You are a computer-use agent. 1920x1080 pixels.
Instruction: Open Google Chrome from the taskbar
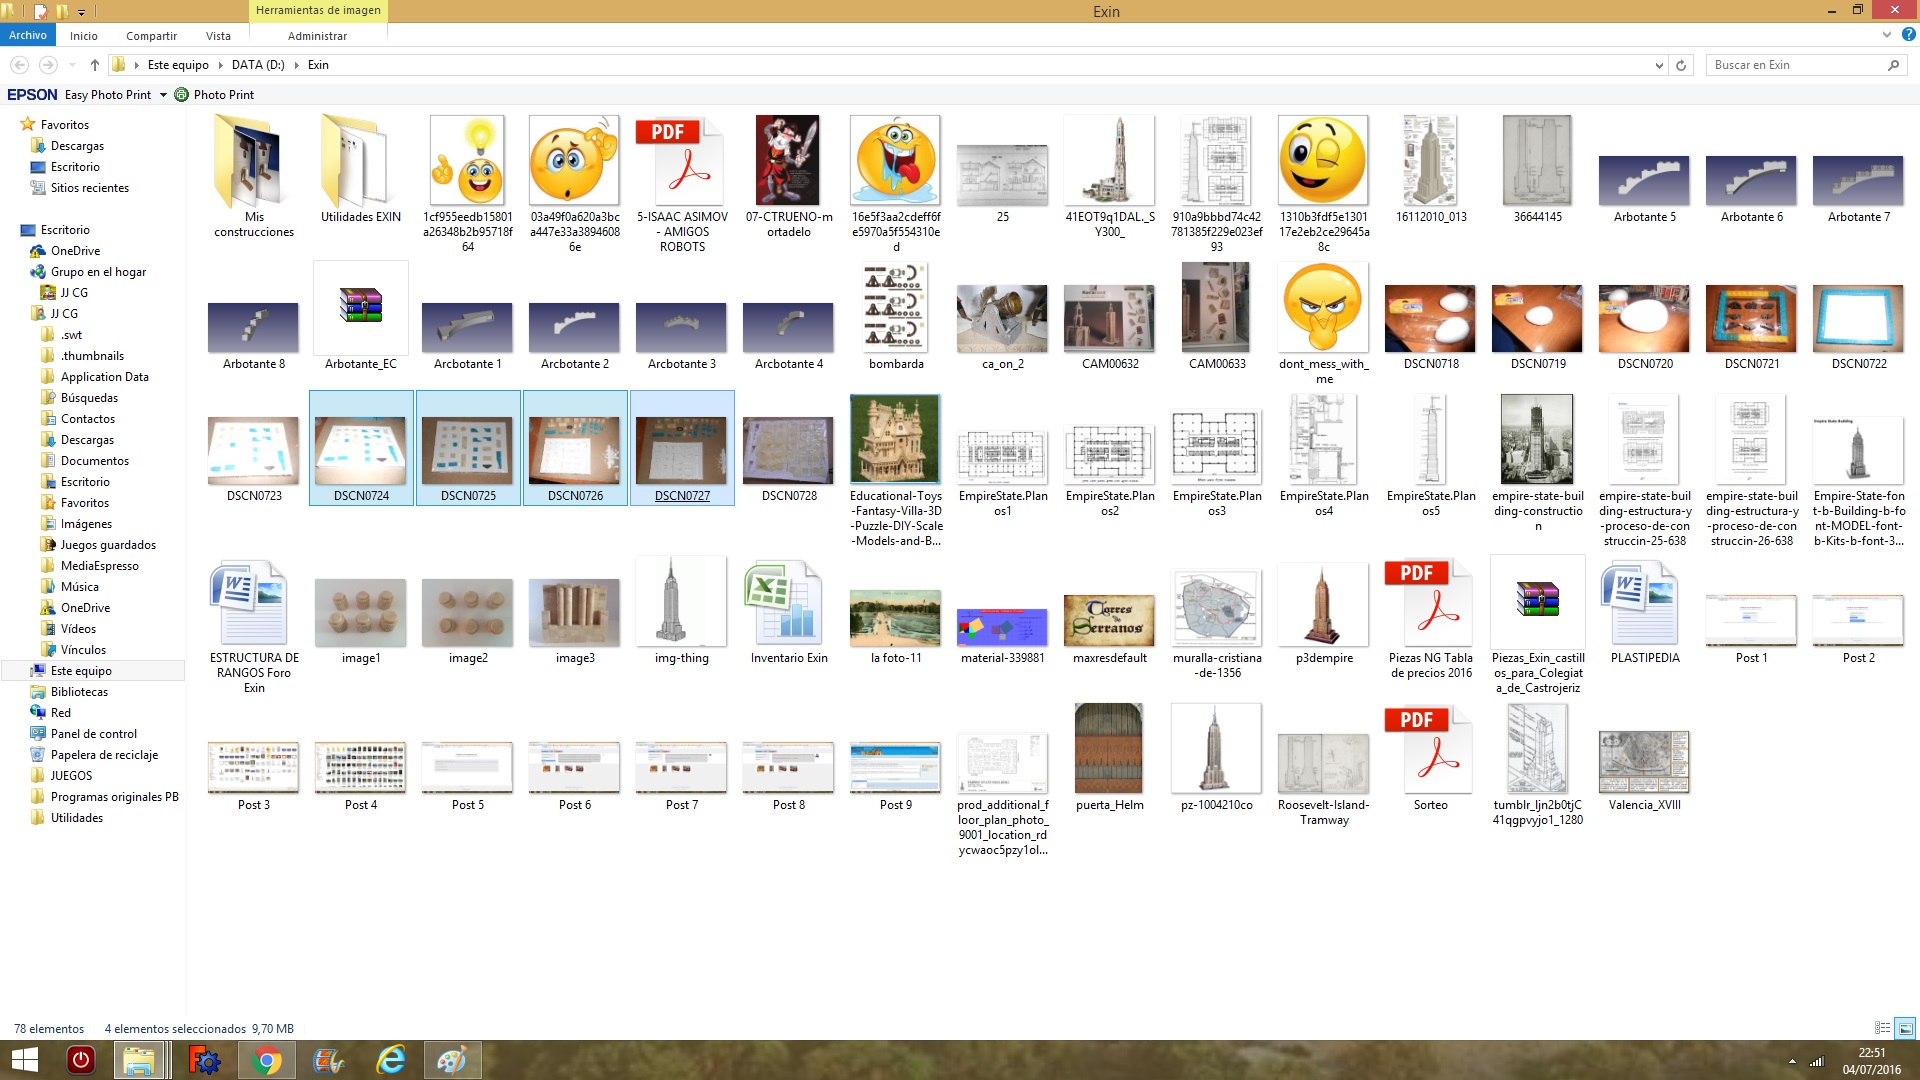point(266,1060)
